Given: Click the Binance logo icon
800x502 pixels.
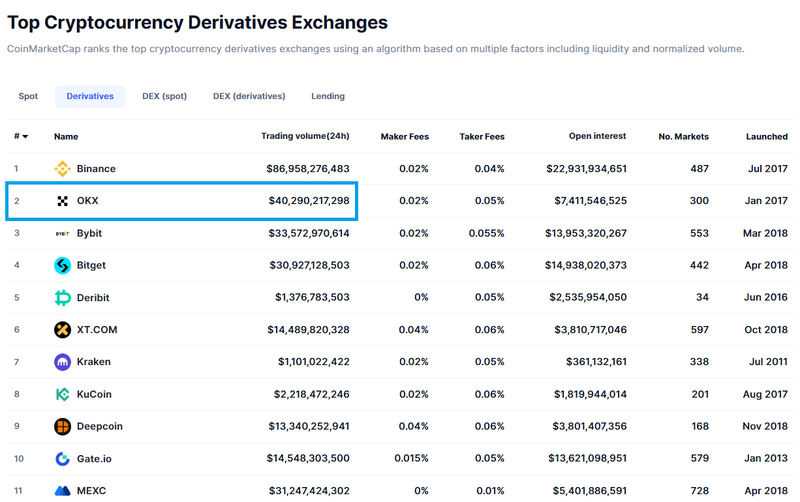Looking at the screenshot, I should click(x=62, y=168).
